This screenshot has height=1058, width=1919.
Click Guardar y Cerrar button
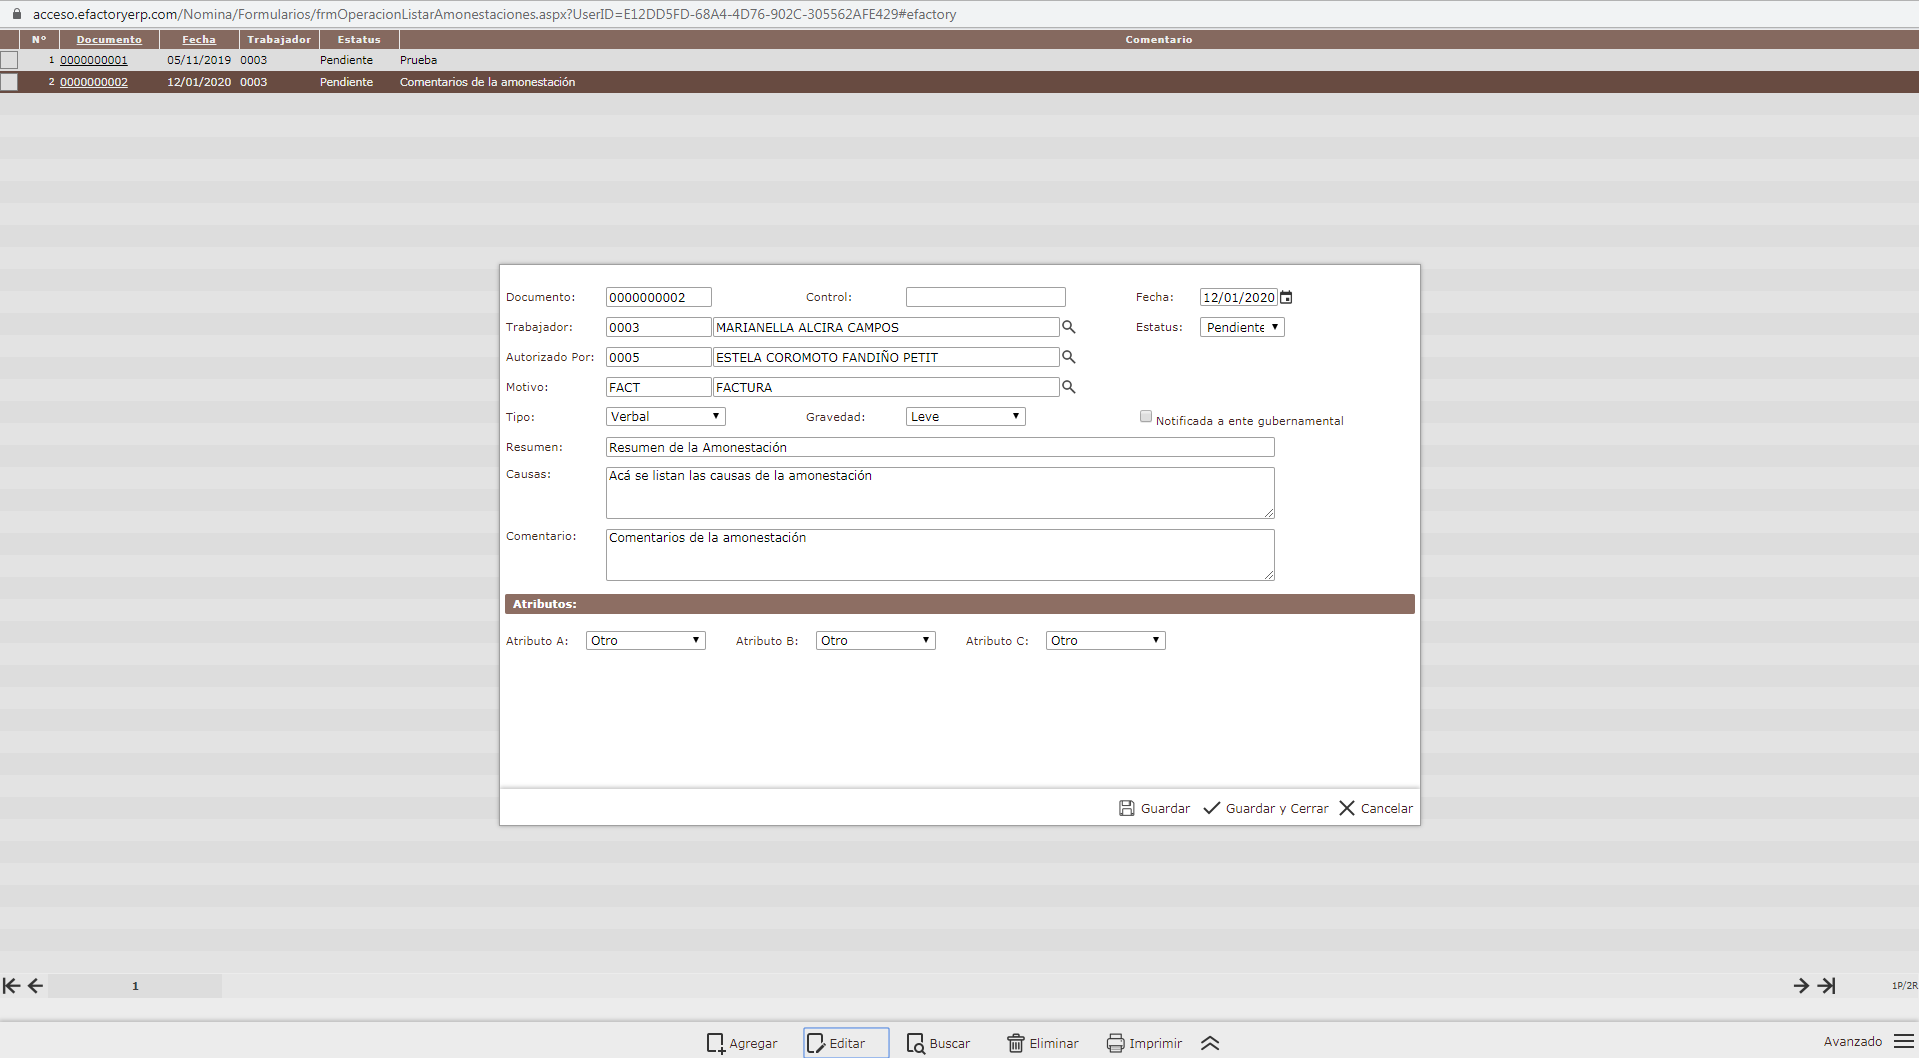tap(1266, 808)
